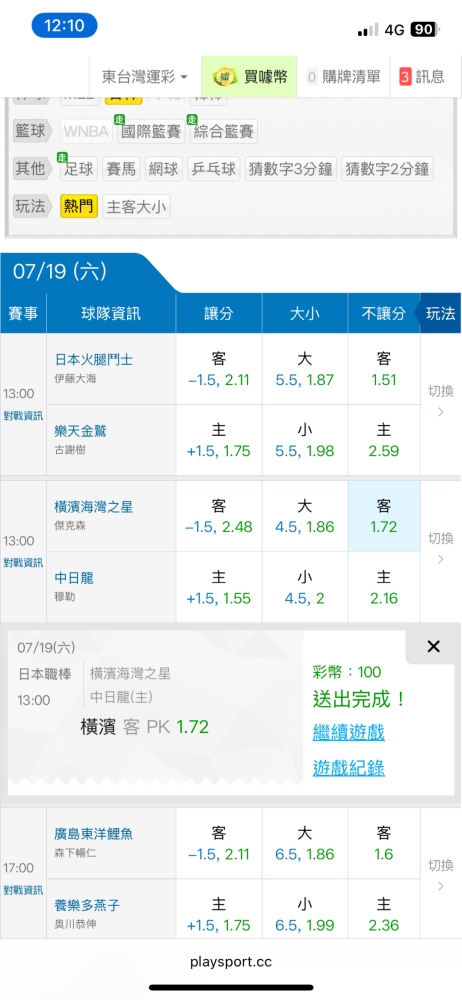Pick 客 -1.5, 2.11 for 廣島東洋鯉魚
Image resolution: width=462 pixels, height=1000 pixels.
point(219,843)
